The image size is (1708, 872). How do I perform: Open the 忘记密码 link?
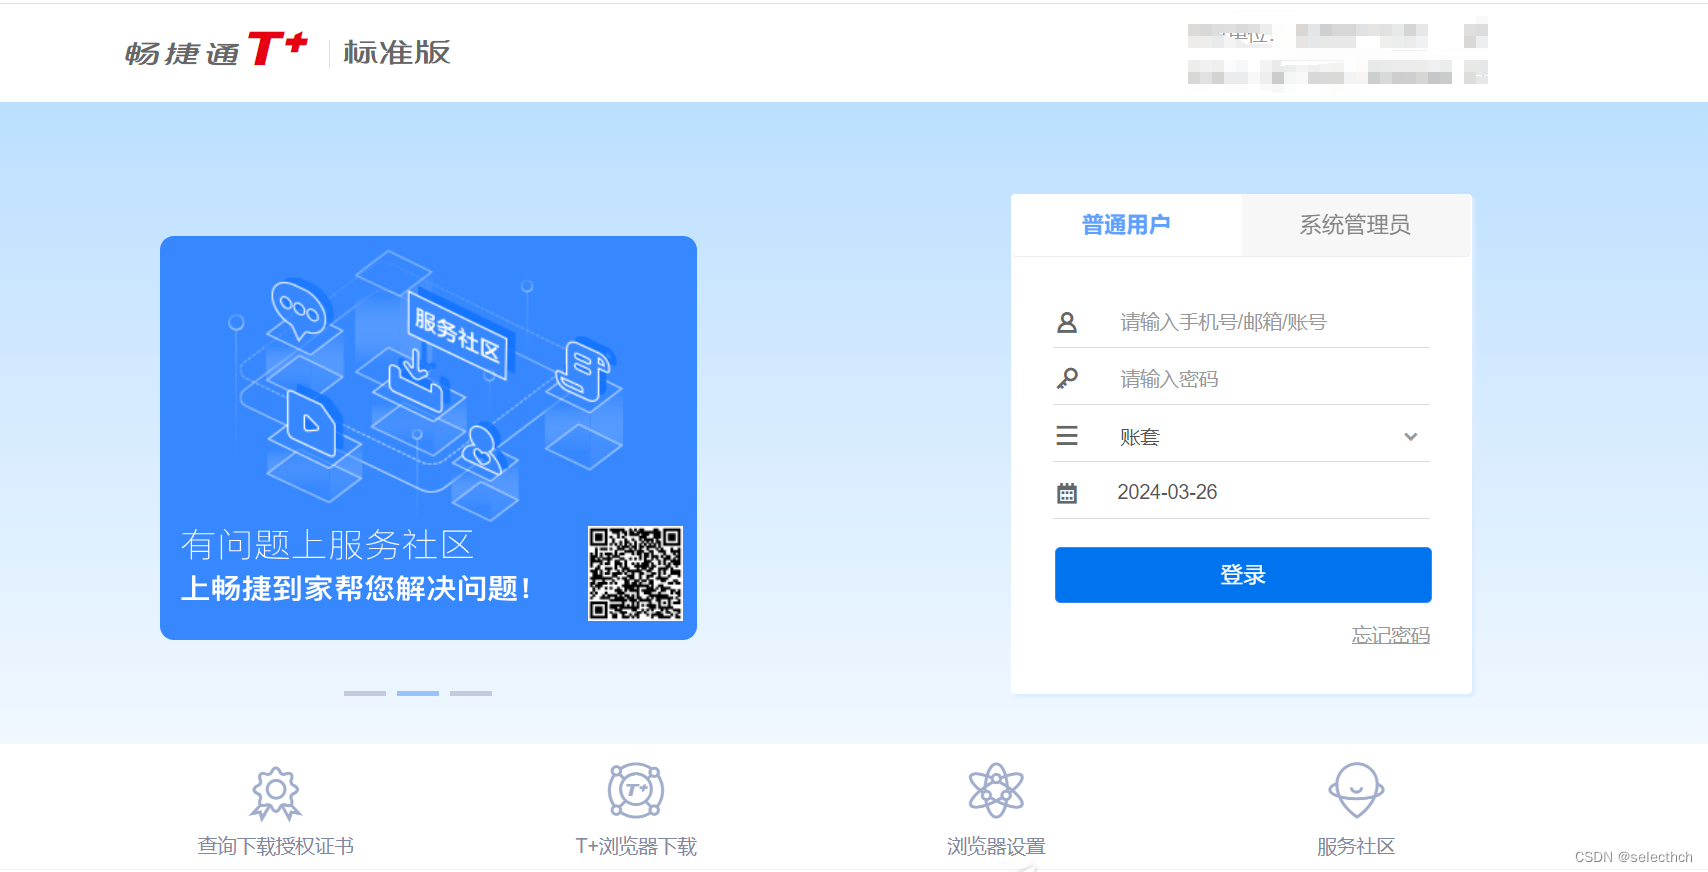point(1391,635)
